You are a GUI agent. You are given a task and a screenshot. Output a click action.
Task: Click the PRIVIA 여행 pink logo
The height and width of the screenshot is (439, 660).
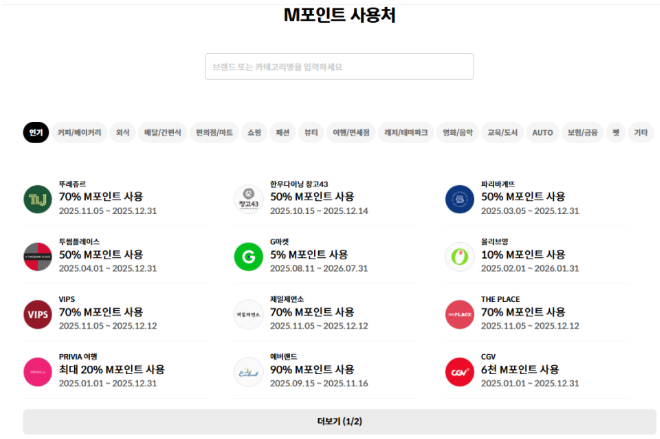tap(37, 371)
